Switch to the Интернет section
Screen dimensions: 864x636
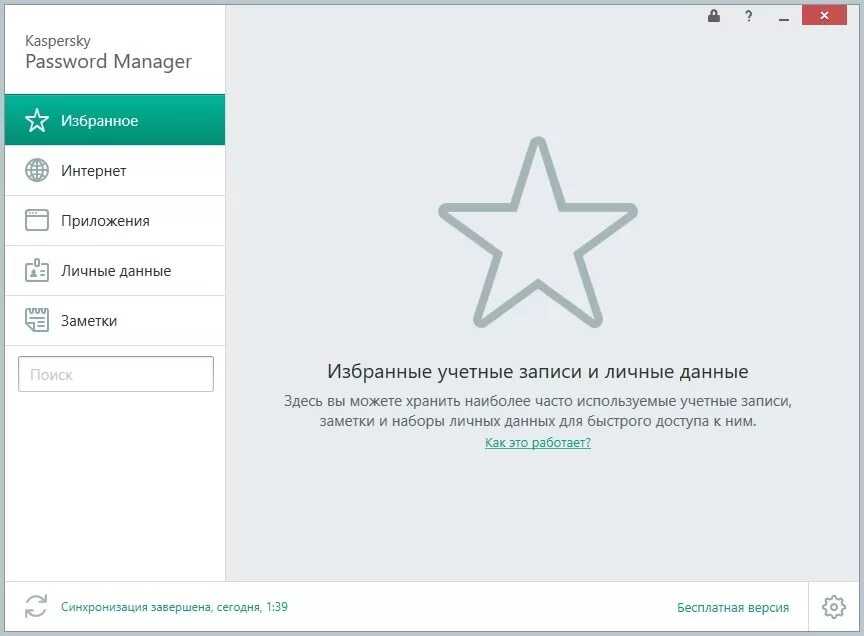point(115,170)
